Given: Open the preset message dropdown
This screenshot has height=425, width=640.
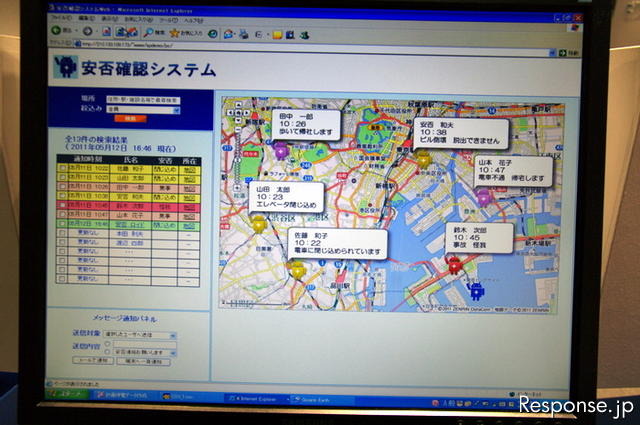Looking at the screenshot, I should click(144, 352).
